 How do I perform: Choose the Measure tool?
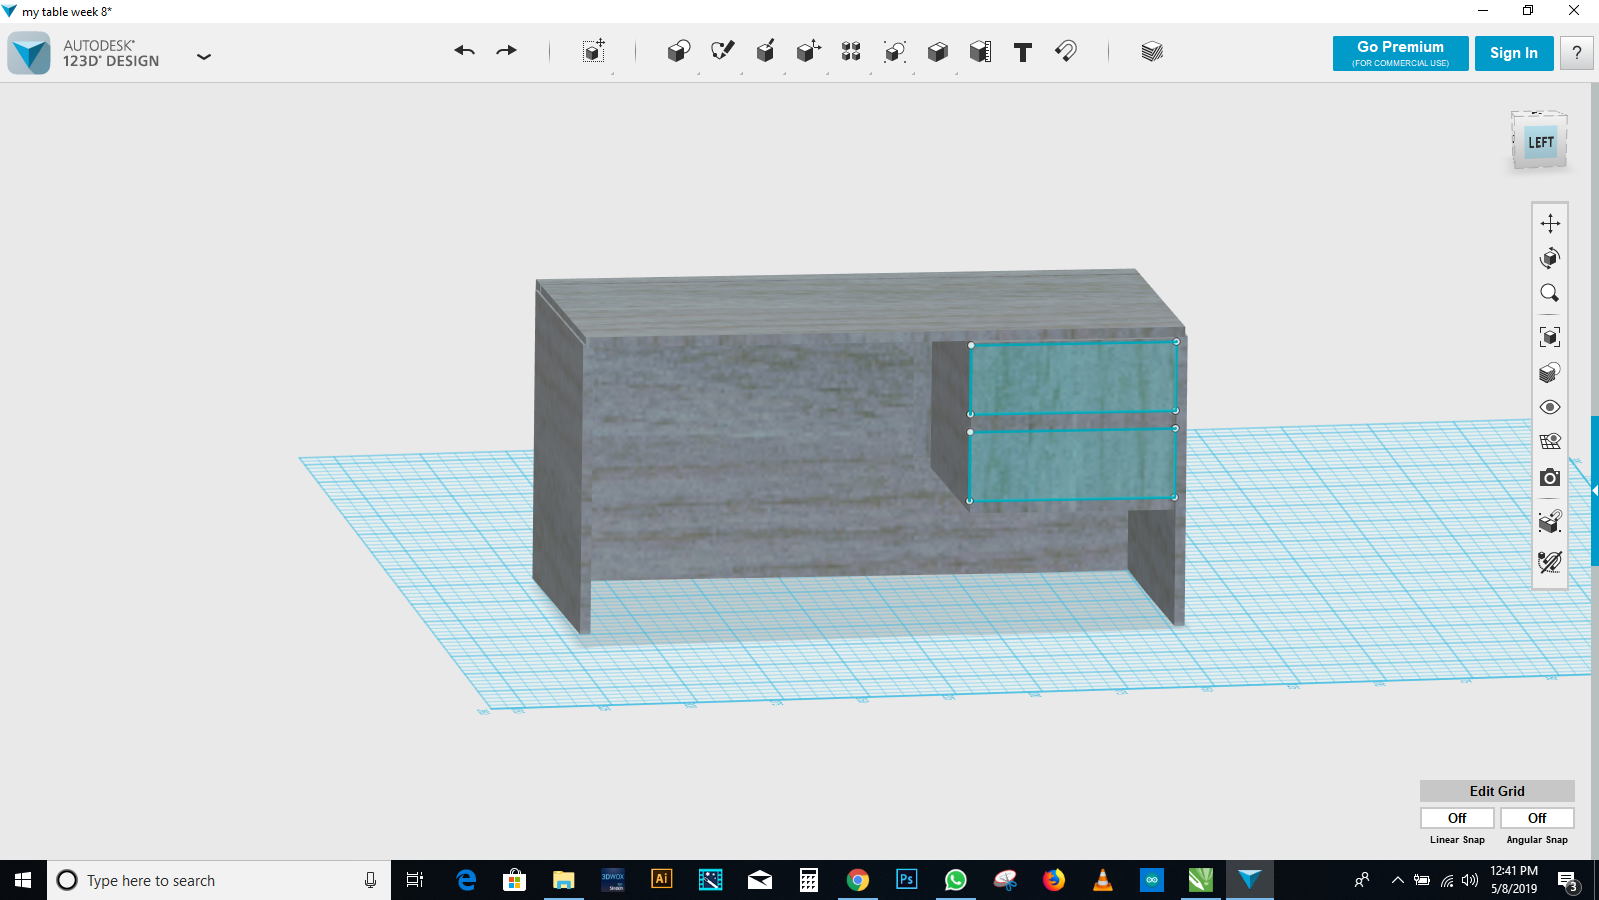tap(980, 52)
